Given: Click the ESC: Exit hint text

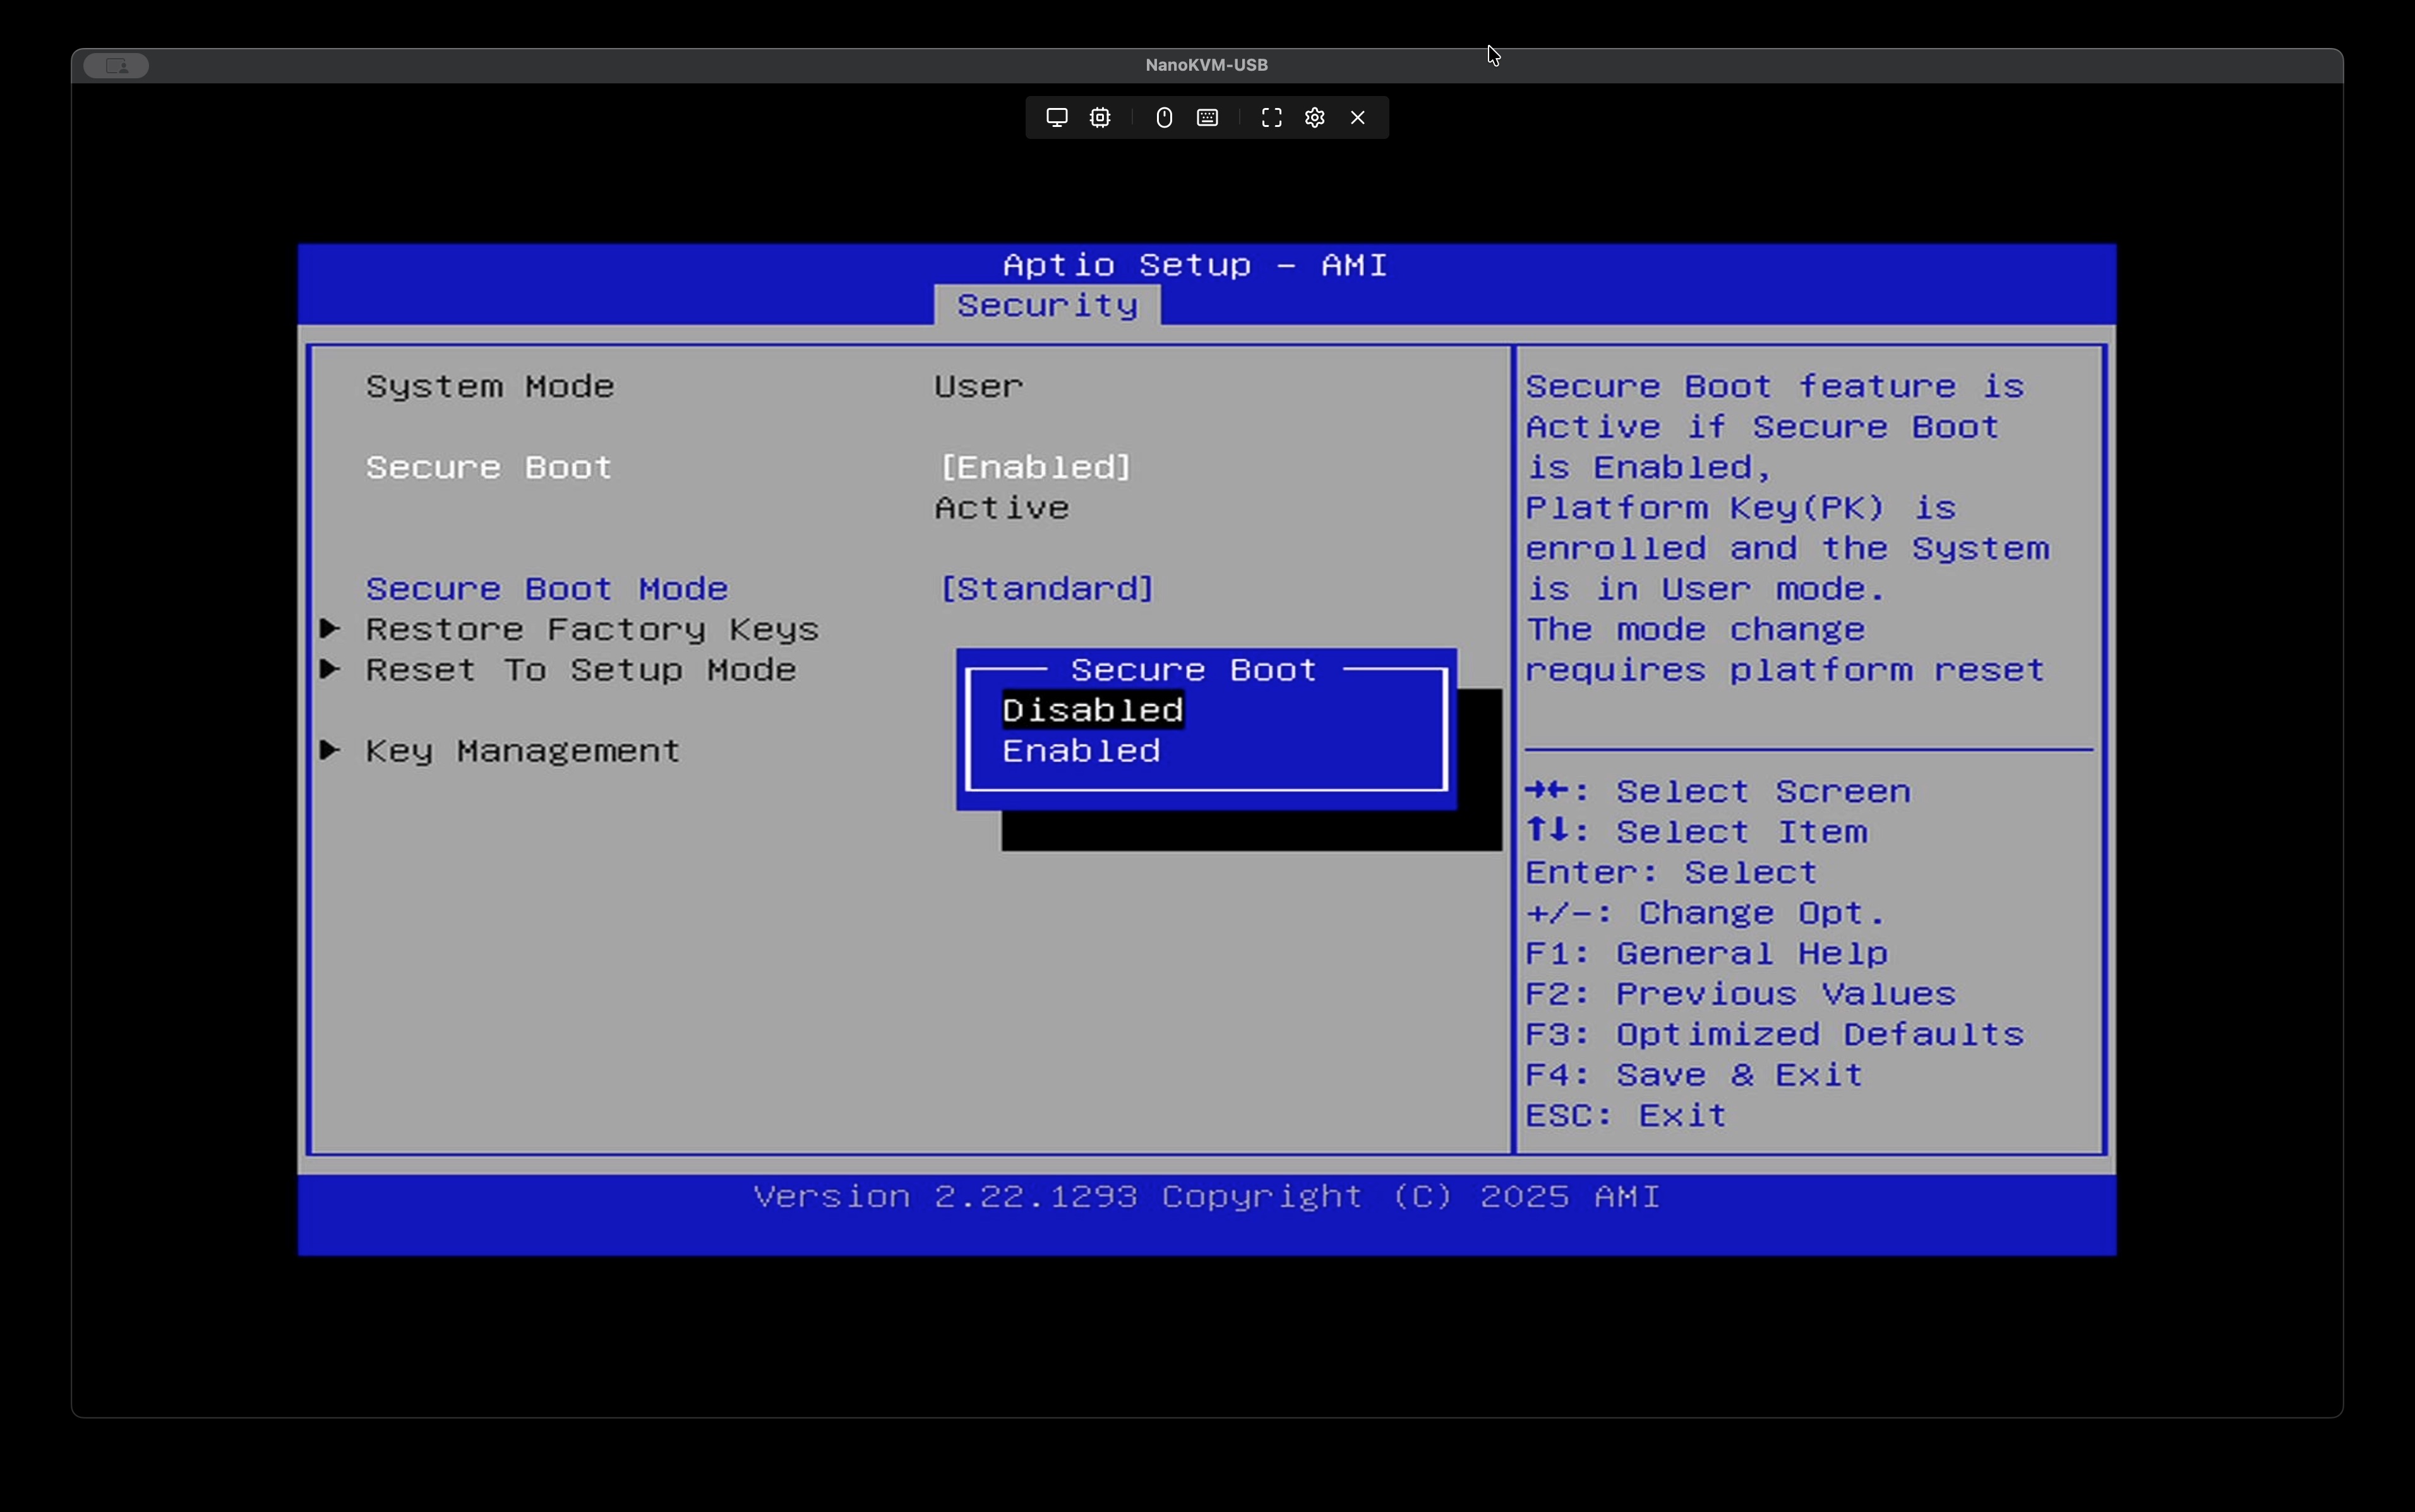Looking at the screenshot, I should (x=1625, y=1115).
